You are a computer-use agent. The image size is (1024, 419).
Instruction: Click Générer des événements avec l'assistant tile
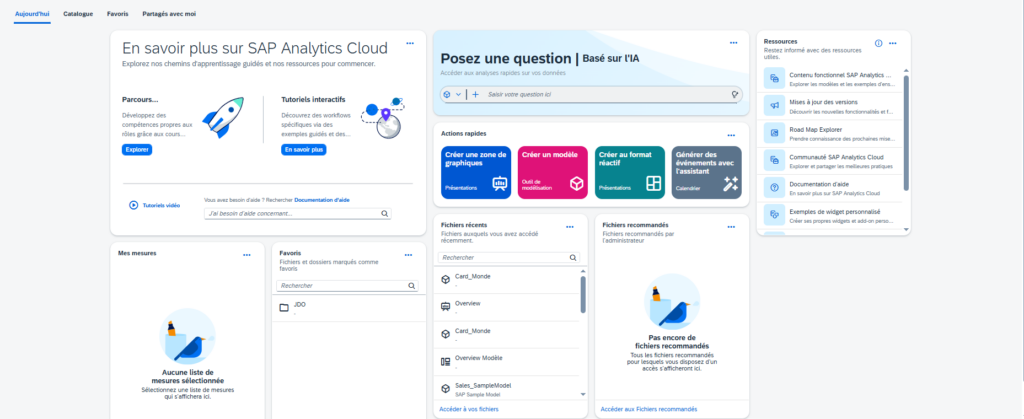[707, 172]
